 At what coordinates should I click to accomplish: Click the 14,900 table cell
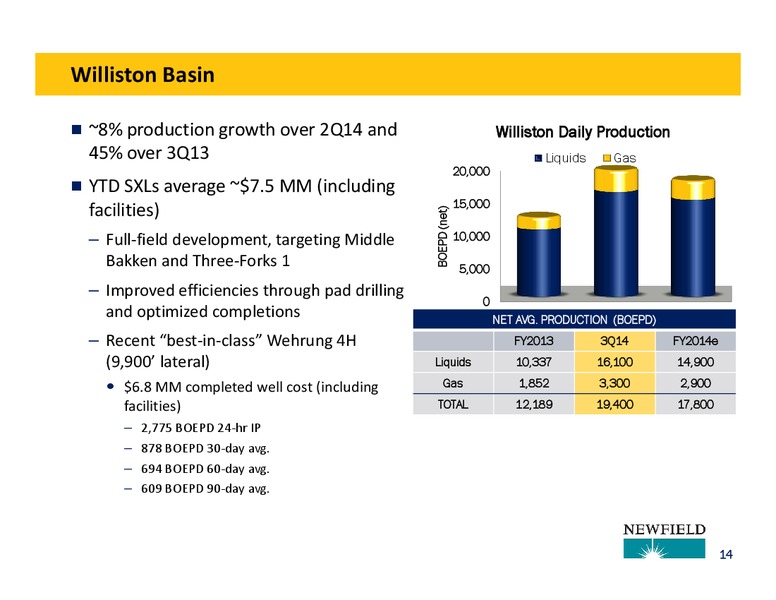(x=695, y=362)
